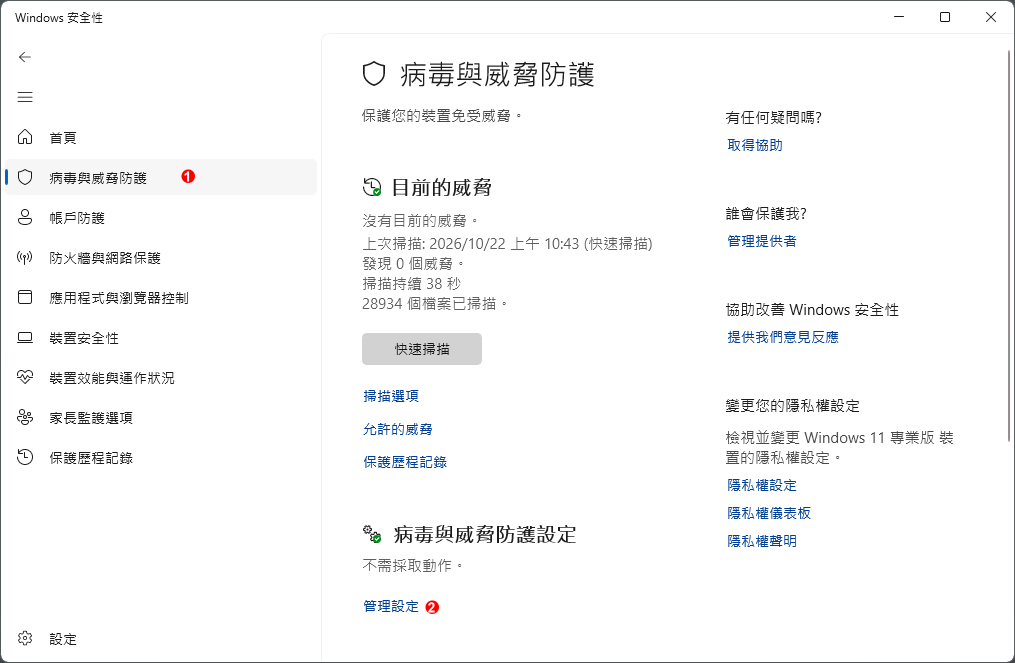Select 家長監護選項 in the sidebar

click(x=161, y=418)
